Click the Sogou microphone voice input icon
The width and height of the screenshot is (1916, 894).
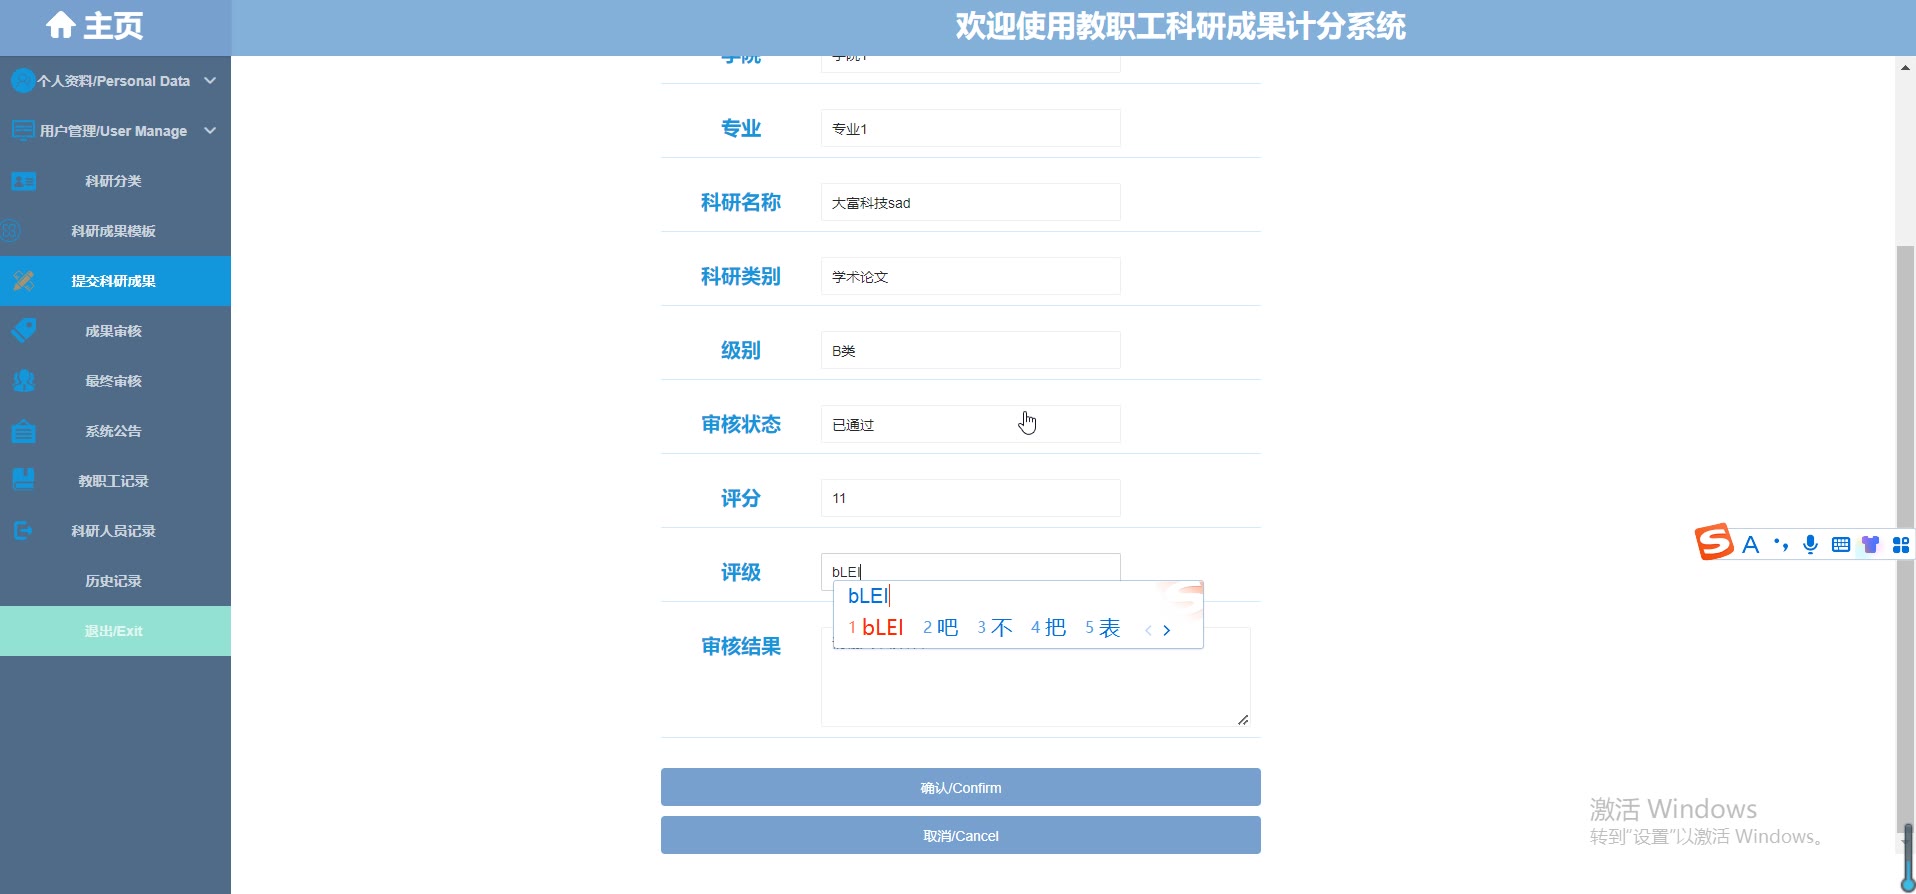pyautogui.click(x=1810, y=545)
